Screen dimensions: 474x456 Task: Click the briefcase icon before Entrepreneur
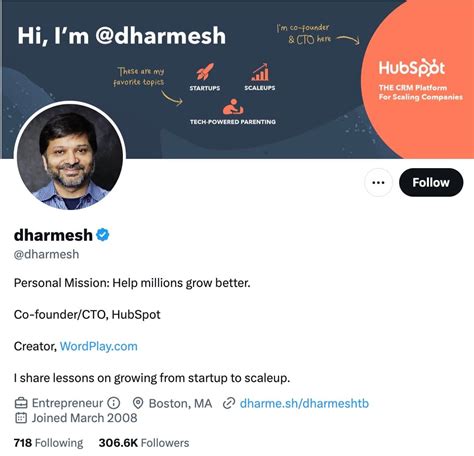(21, 403)
